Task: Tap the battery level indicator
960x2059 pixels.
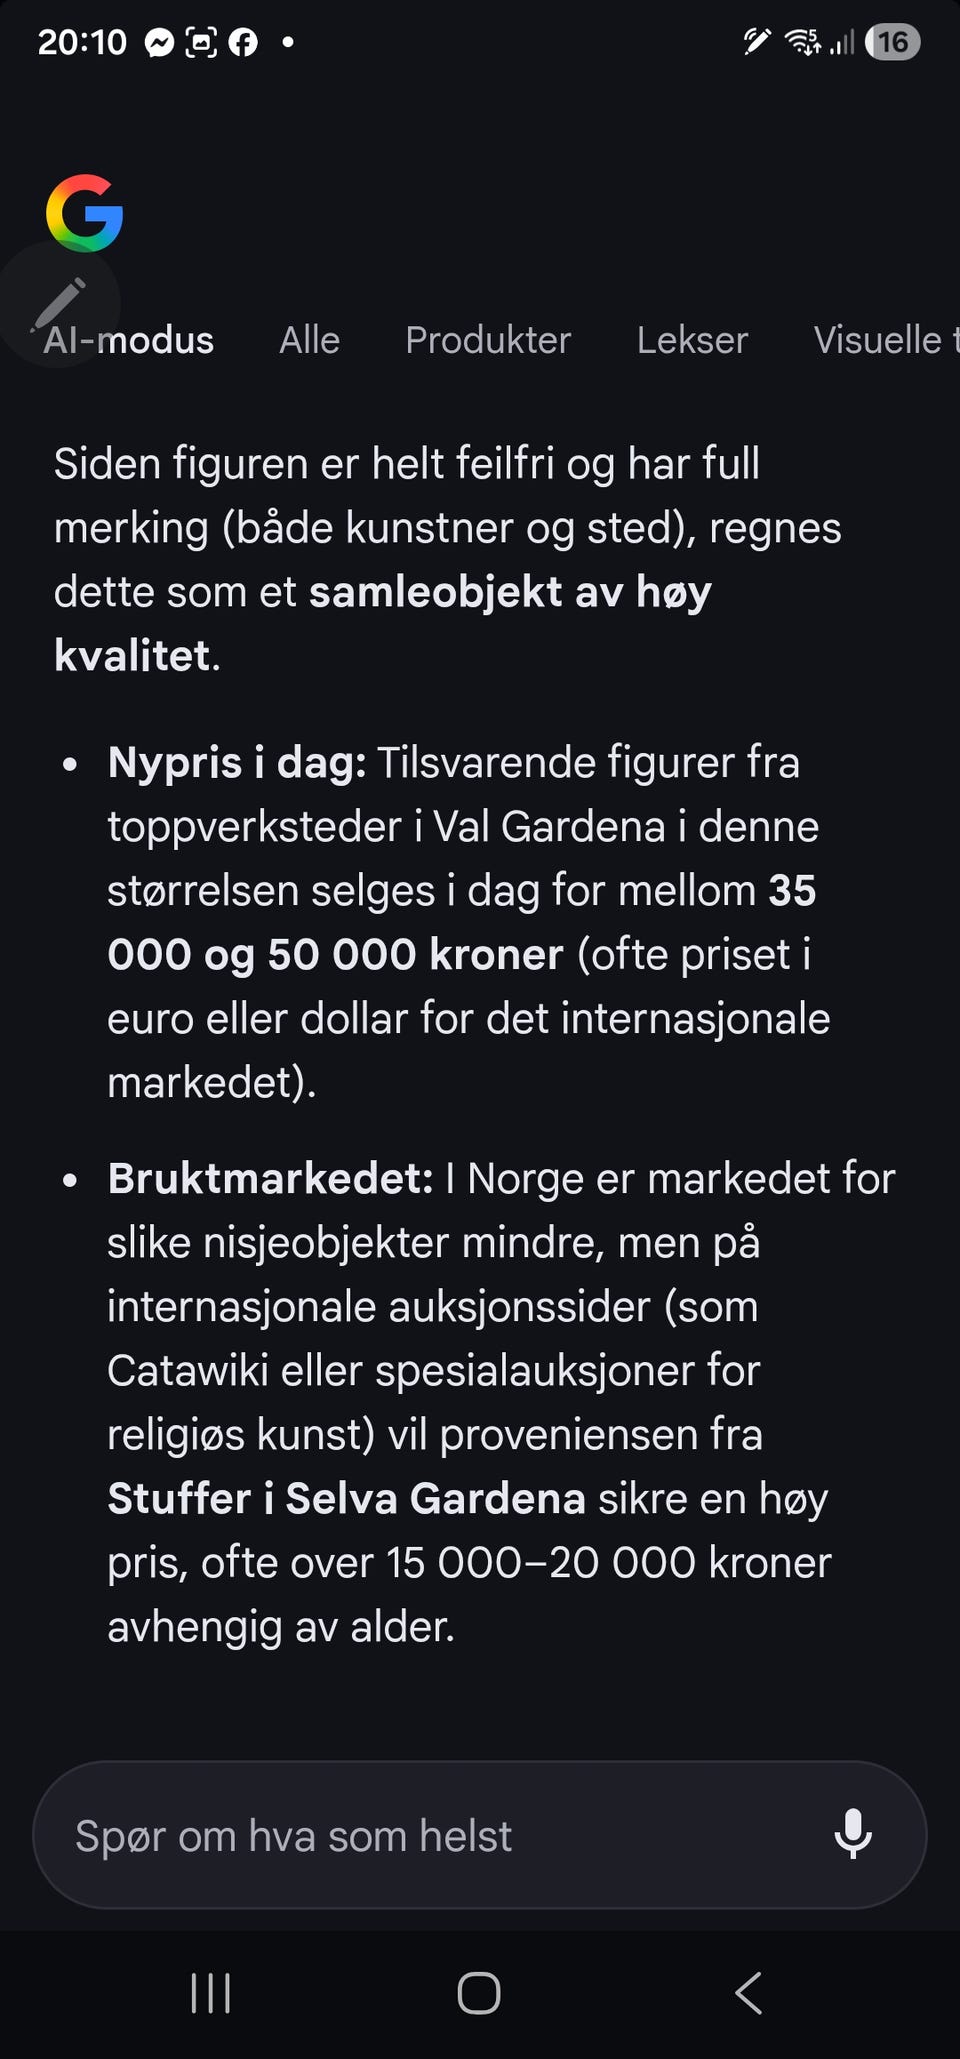Action: click(x=893, y=42)
